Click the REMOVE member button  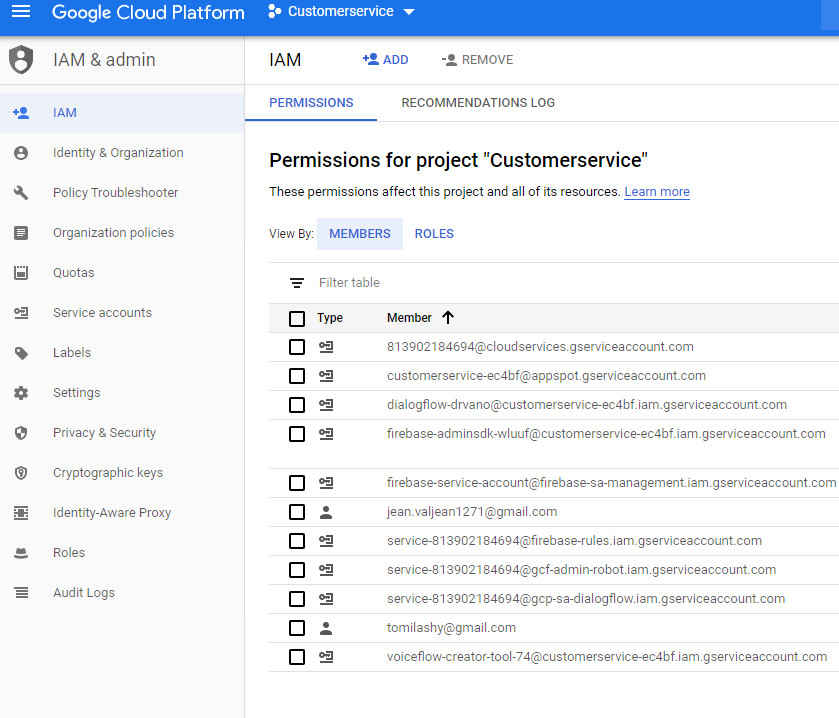pyautogui.click(x=477, y=59)
